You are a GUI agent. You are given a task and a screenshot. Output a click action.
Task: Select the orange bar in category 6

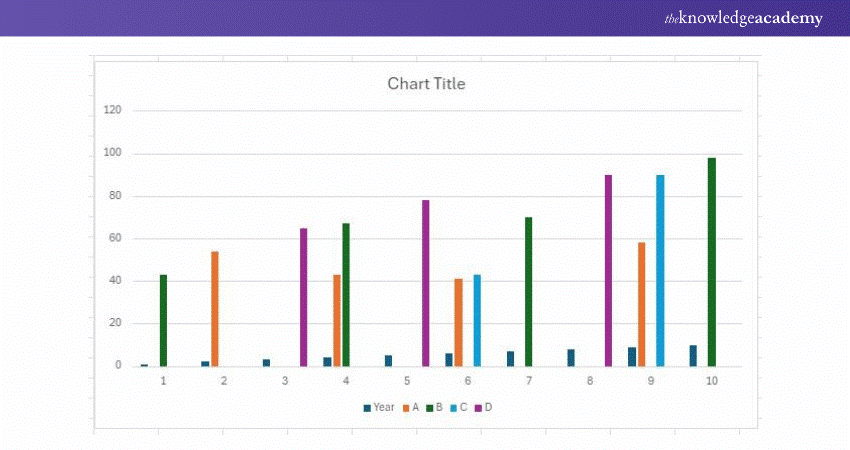(x=458, y=322)
